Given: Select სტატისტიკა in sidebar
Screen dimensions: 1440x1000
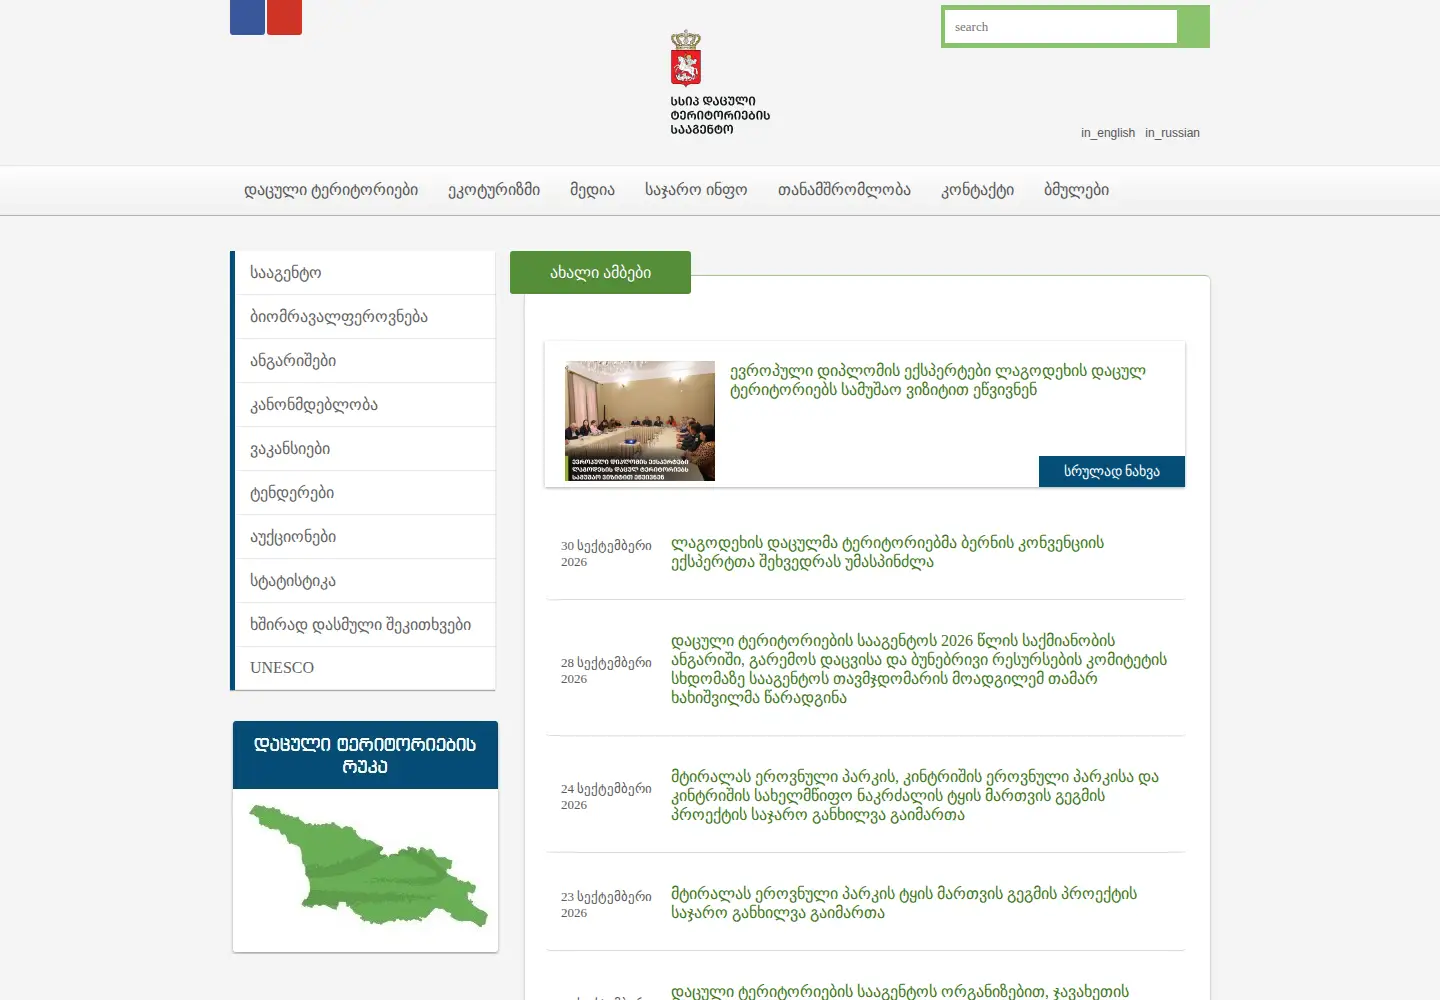Looking at the screenshot, I should point(365,581).
